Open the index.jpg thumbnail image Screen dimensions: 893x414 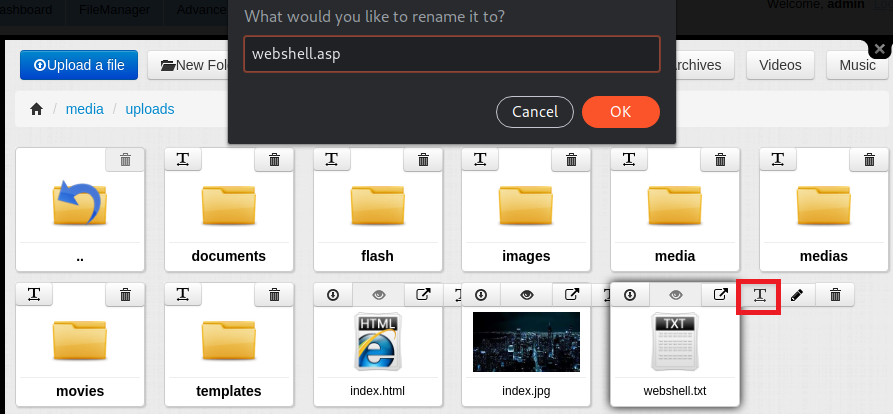pos(527,342)
